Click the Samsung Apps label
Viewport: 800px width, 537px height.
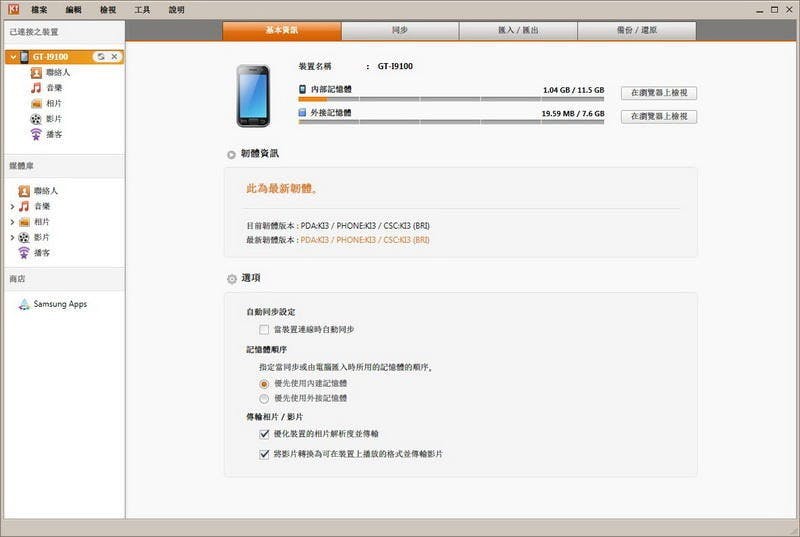pyautogui.click(x=60, y=304)
